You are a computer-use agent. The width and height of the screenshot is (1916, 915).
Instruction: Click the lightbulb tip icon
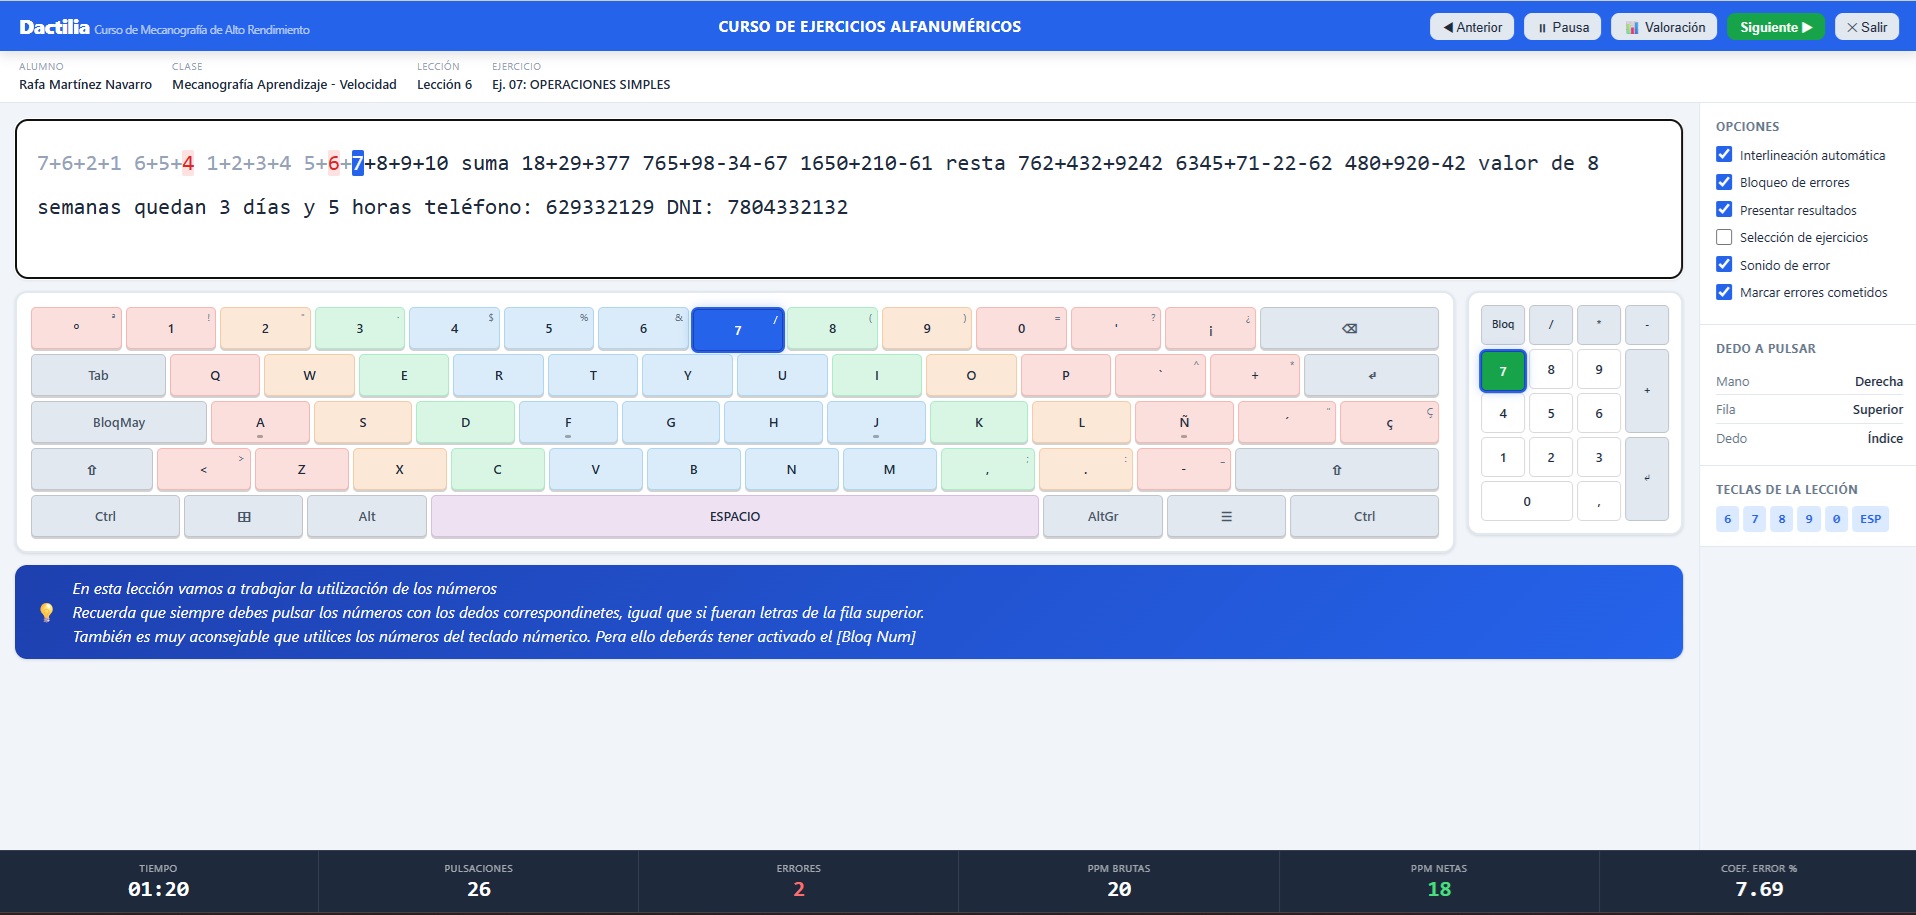point(46,612)
